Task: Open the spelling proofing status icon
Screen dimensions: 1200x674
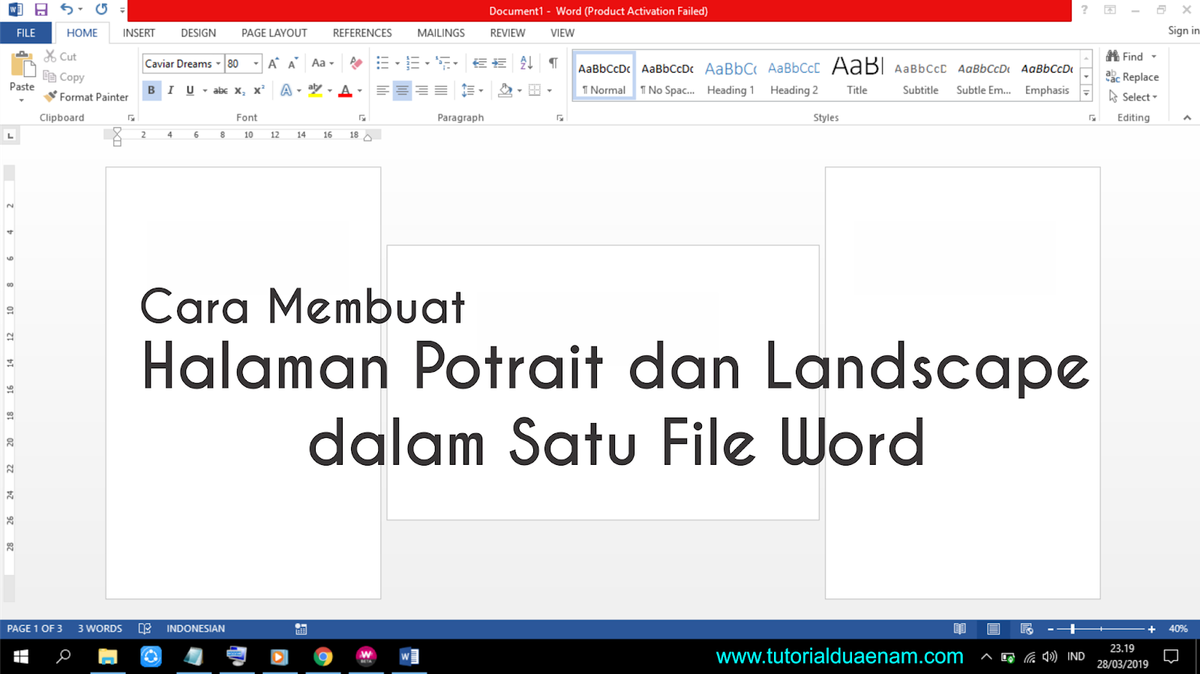Action: [x=145, y=629]
